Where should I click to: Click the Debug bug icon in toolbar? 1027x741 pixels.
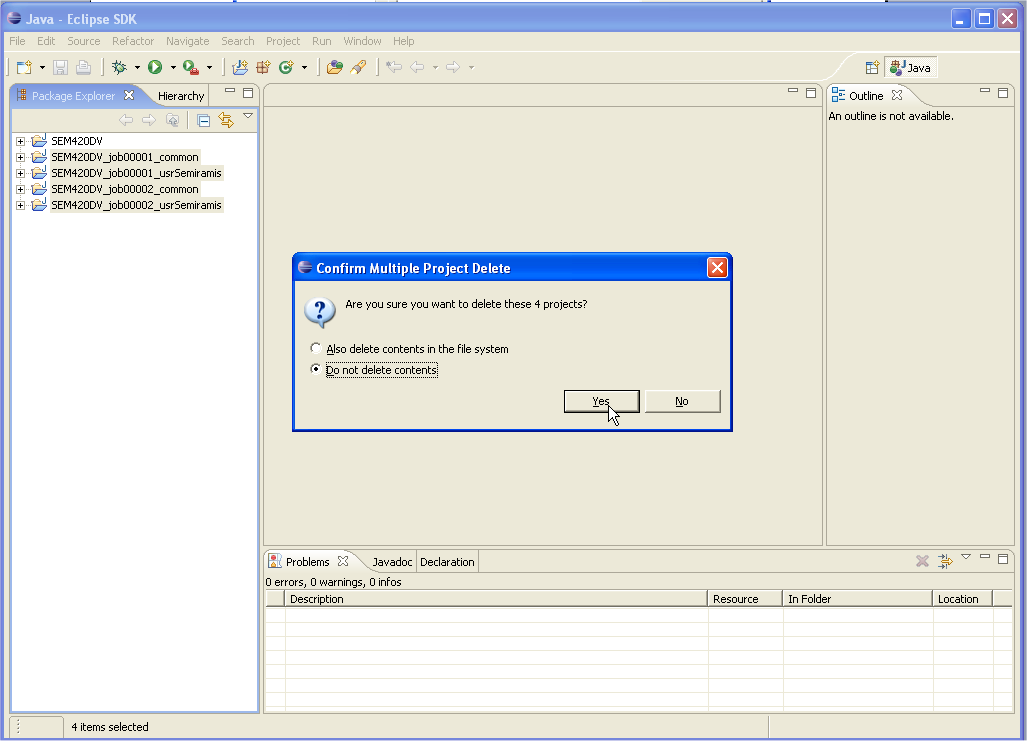click(119, 67)
